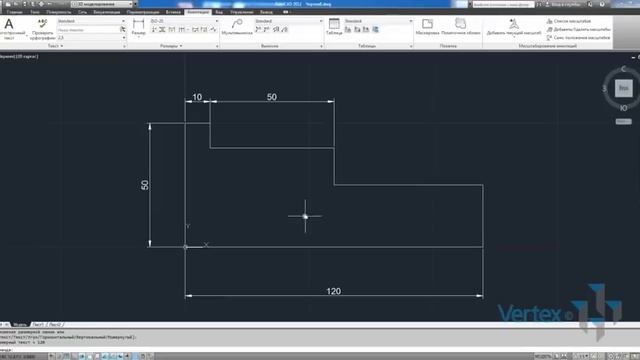Click the dimension break icon
Image resolution: width=640 pixels, height=360 pixels.
pos(154,29)
